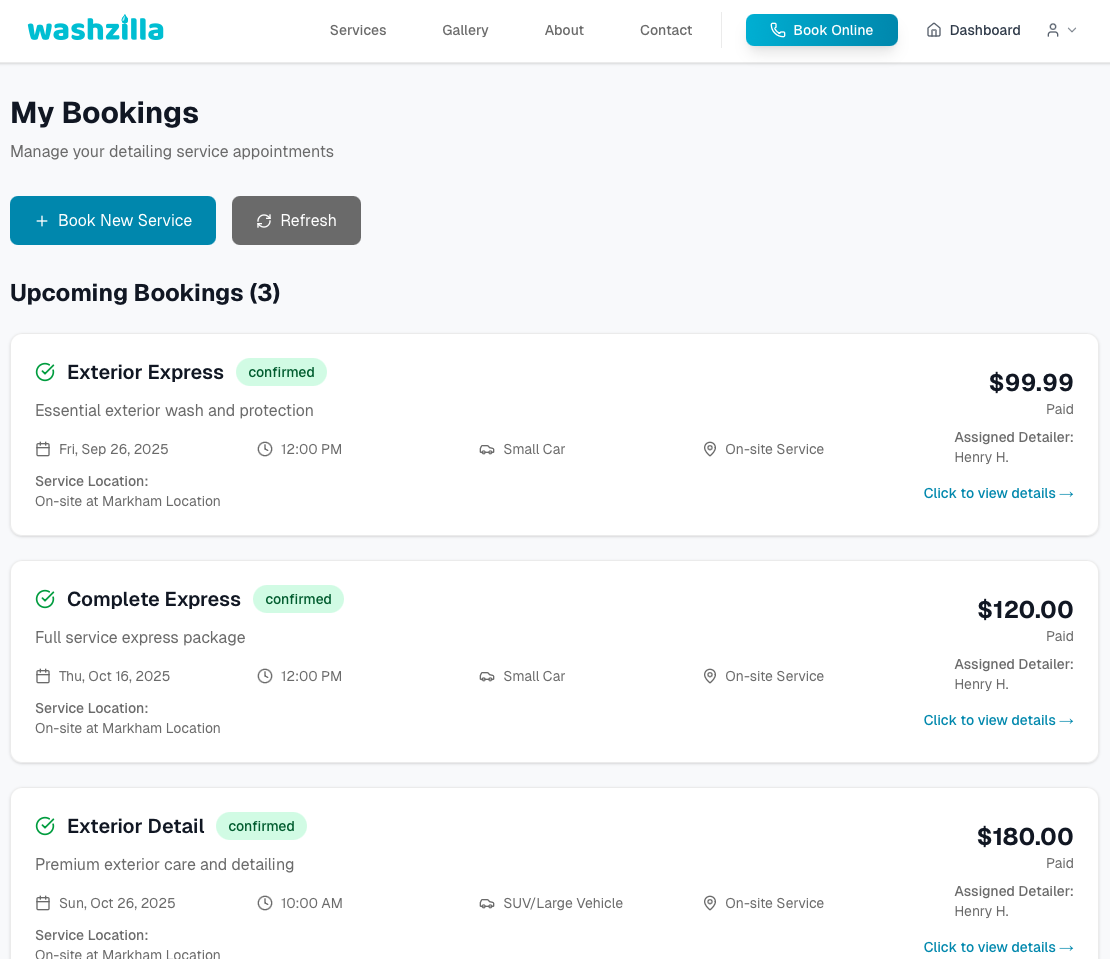Open the About navigation link
This screenshot has width=1110, height=959.
point(564,30)
